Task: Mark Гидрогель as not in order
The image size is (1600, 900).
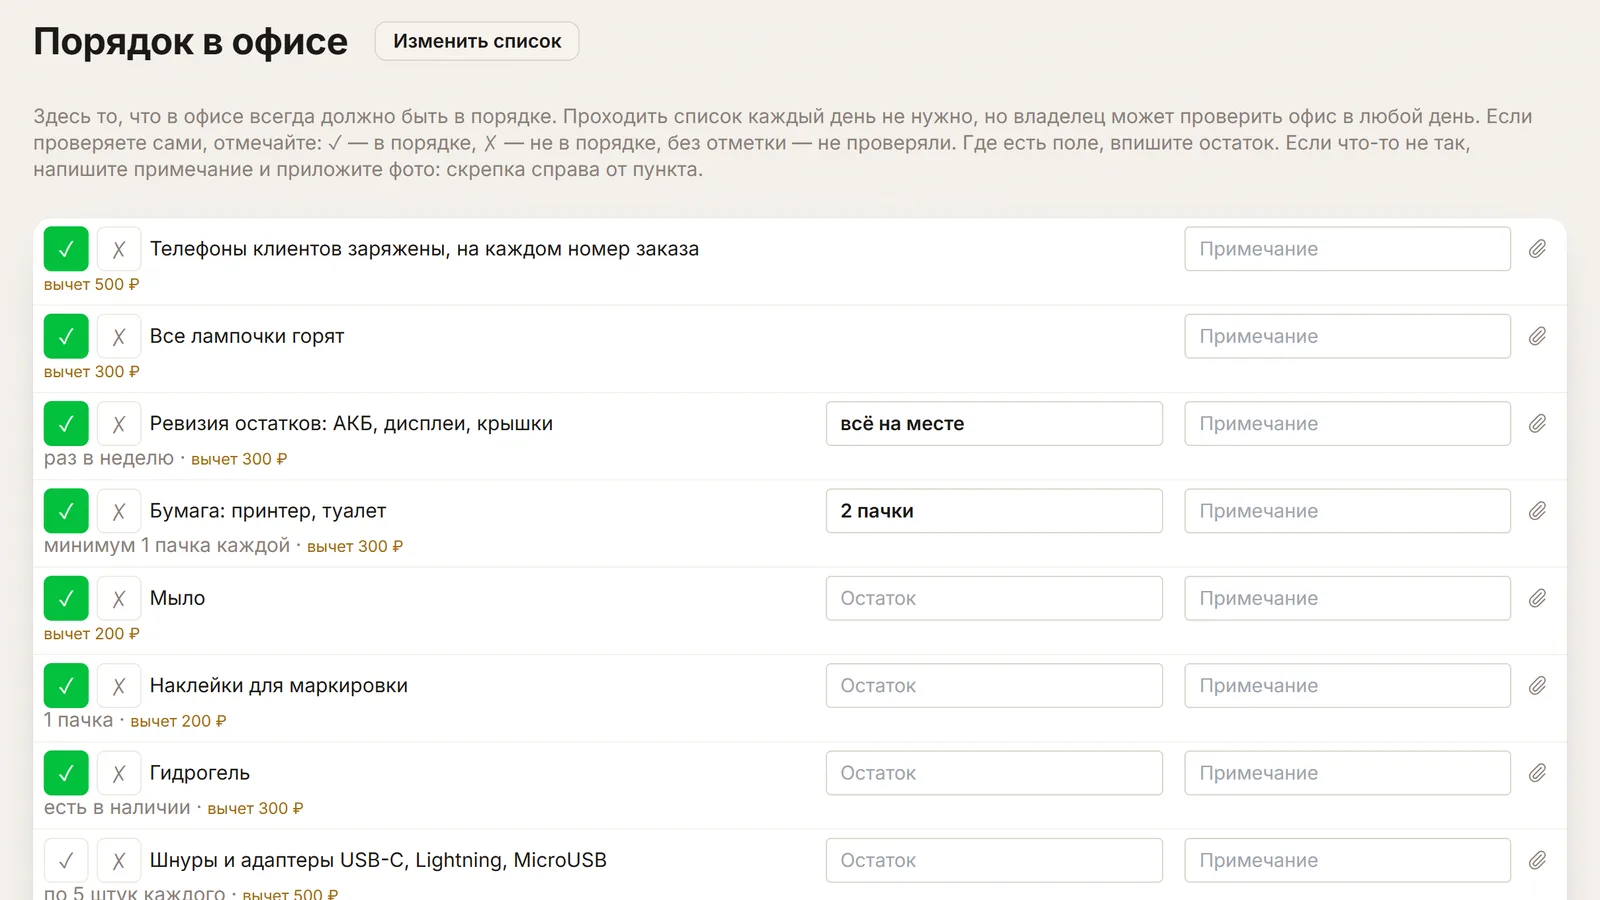Action: [x=119, y=773]
